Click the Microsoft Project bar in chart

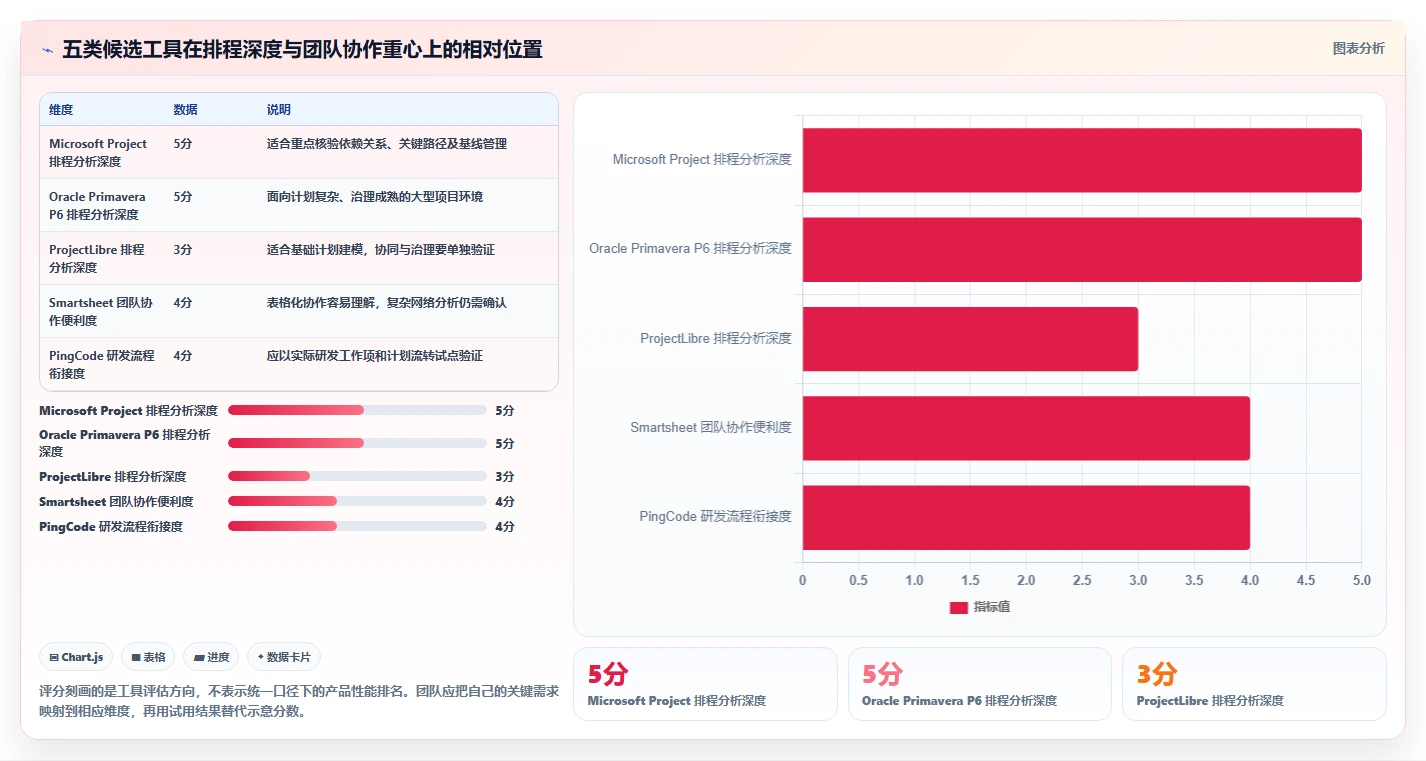(x=1082, y=160)
